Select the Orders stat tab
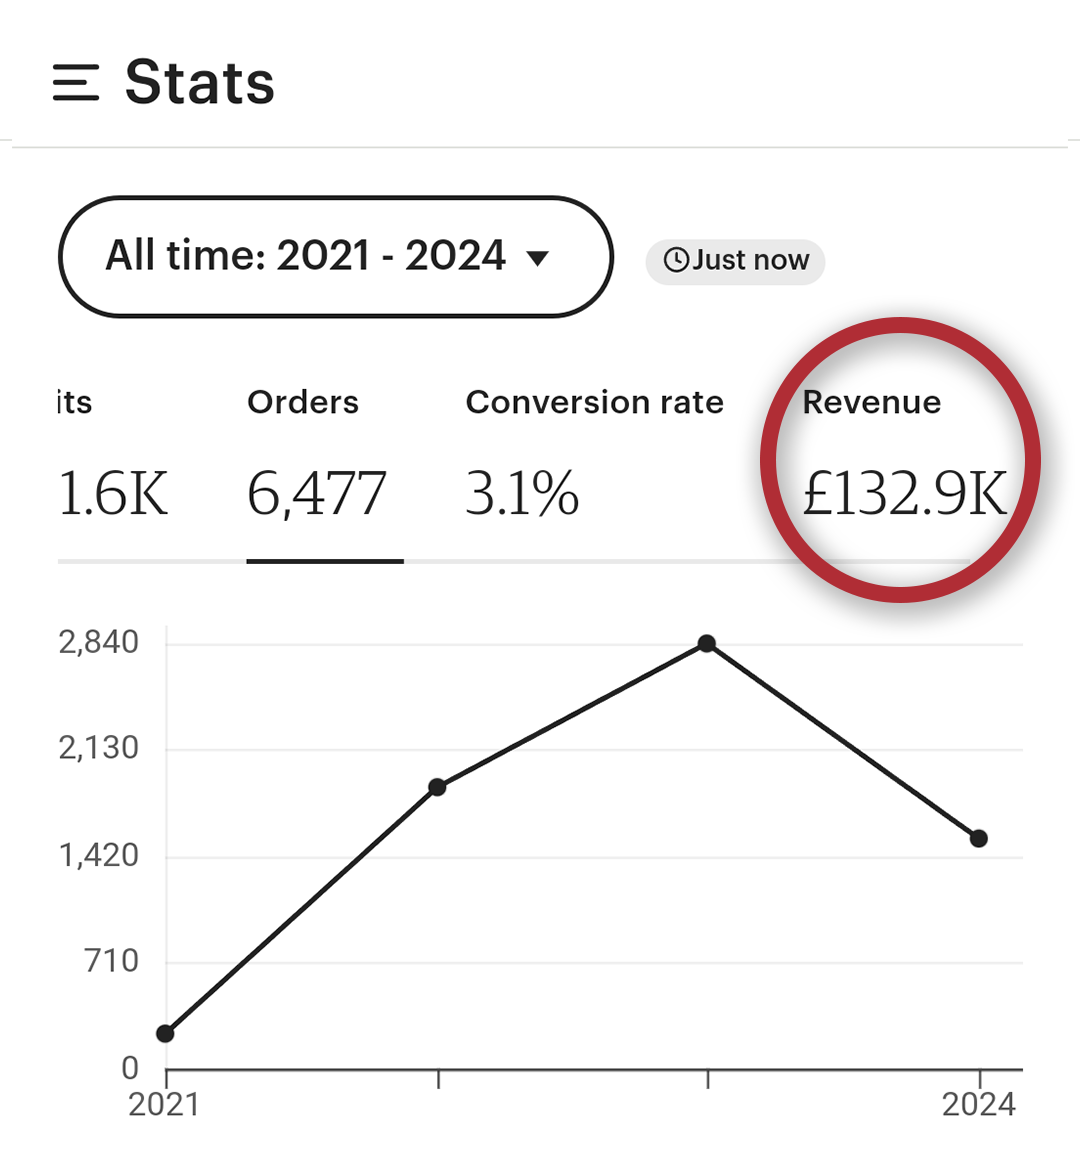This screenshot has height=1176, width=1080. pyautogui.click(x=303, y=402)
